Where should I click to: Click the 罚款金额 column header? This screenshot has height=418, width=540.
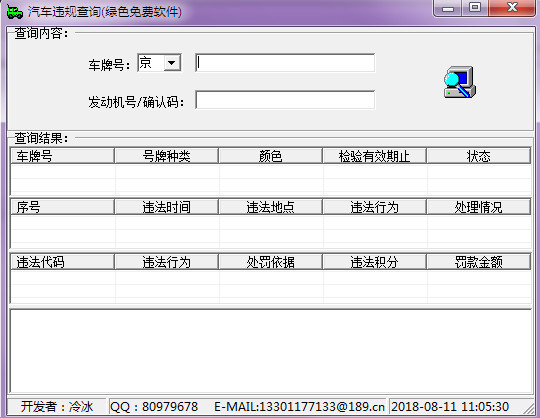point(478,262)
